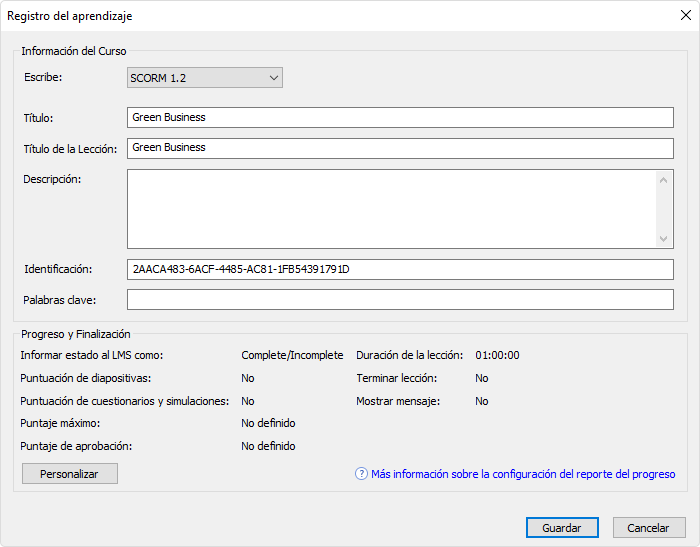Screen dimensions: 700x547
Task: Click the Puntuación de cuestionarios y simulaciones label
Action: (x=125, y=401)
